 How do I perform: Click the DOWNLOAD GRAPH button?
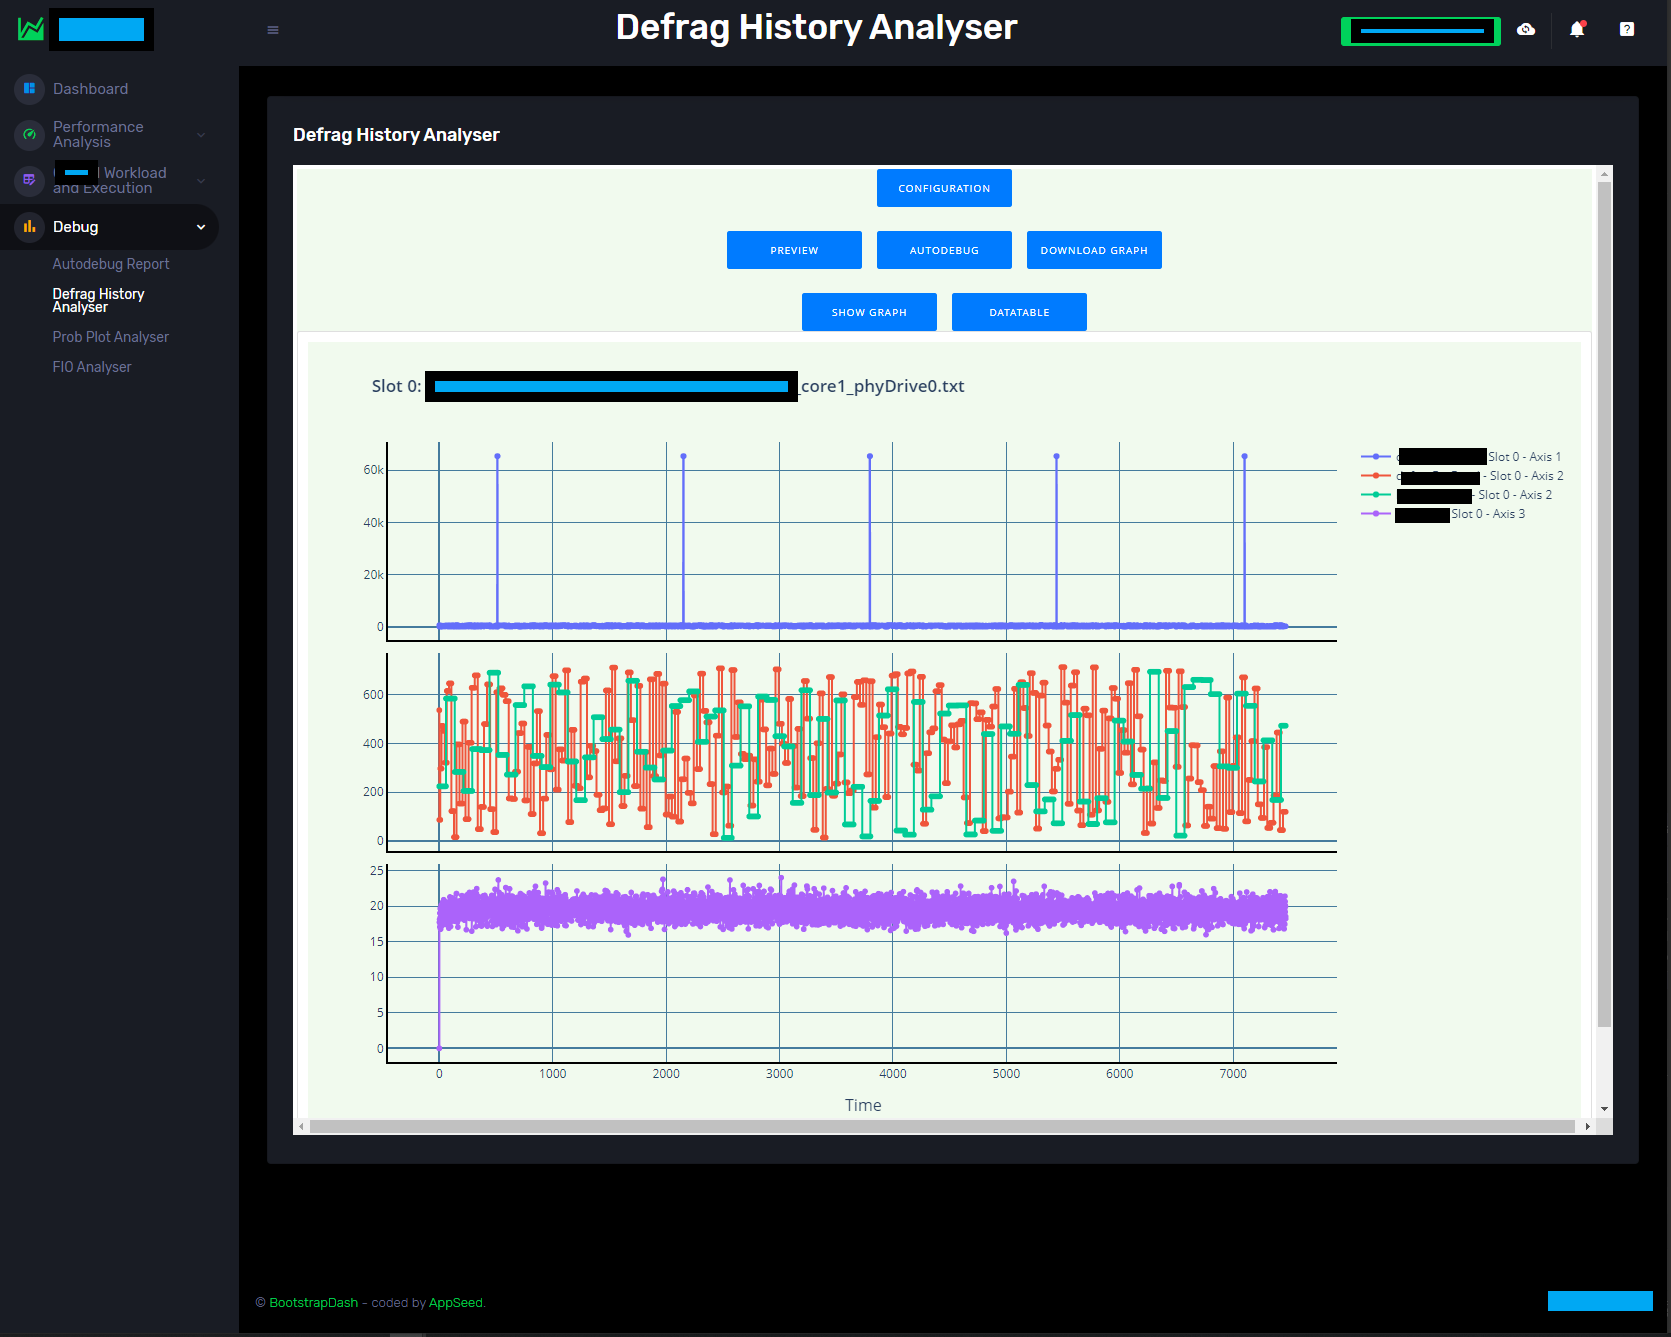click(1094, 250)
